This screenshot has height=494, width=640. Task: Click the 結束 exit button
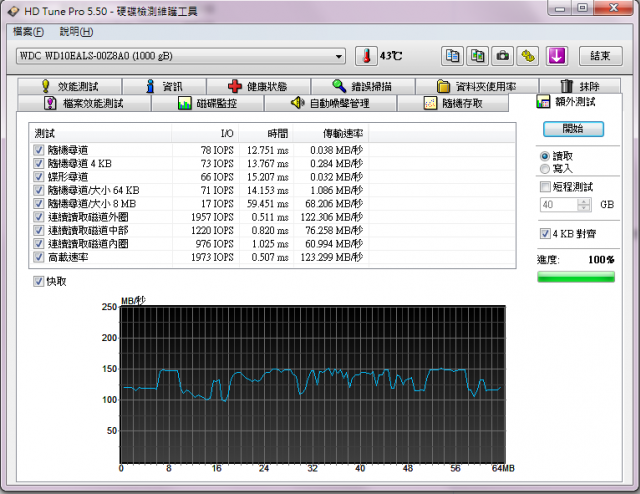pyautogui.click(x=600, y=56)
